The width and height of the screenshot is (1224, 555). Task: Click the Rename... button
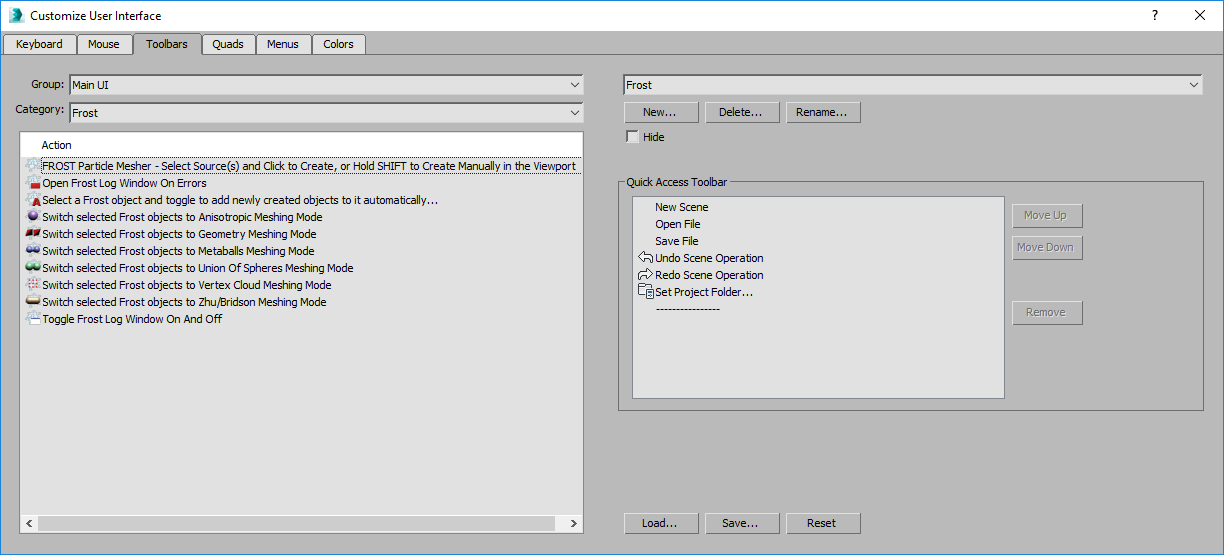point(822,112)
